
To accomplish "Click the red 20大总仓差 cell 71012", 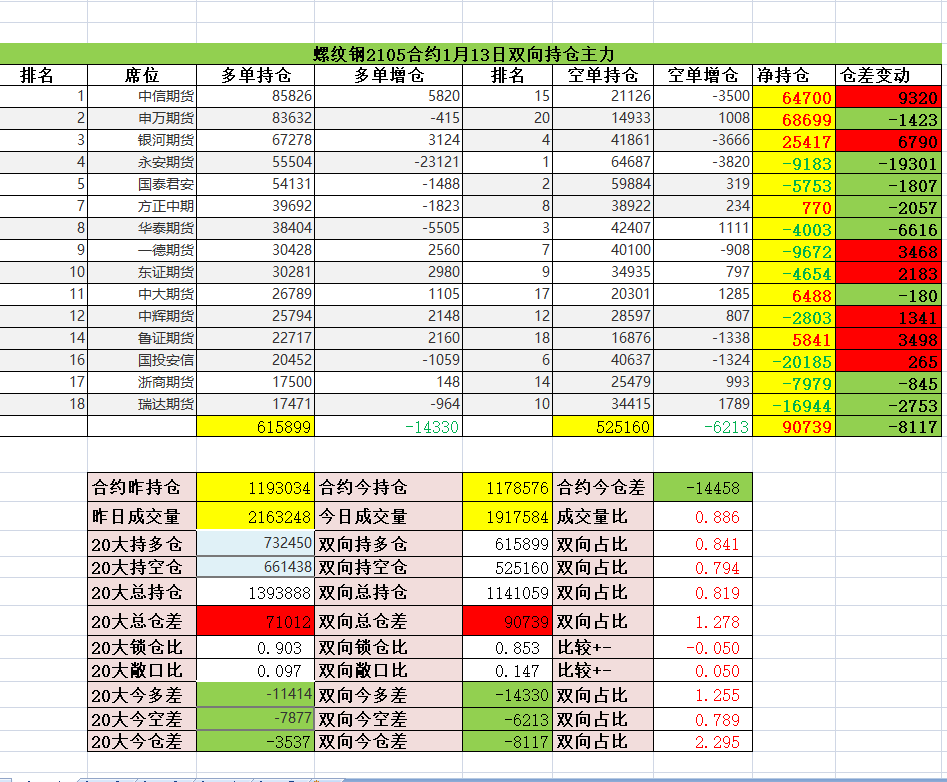I will click(x=255, y=621).
